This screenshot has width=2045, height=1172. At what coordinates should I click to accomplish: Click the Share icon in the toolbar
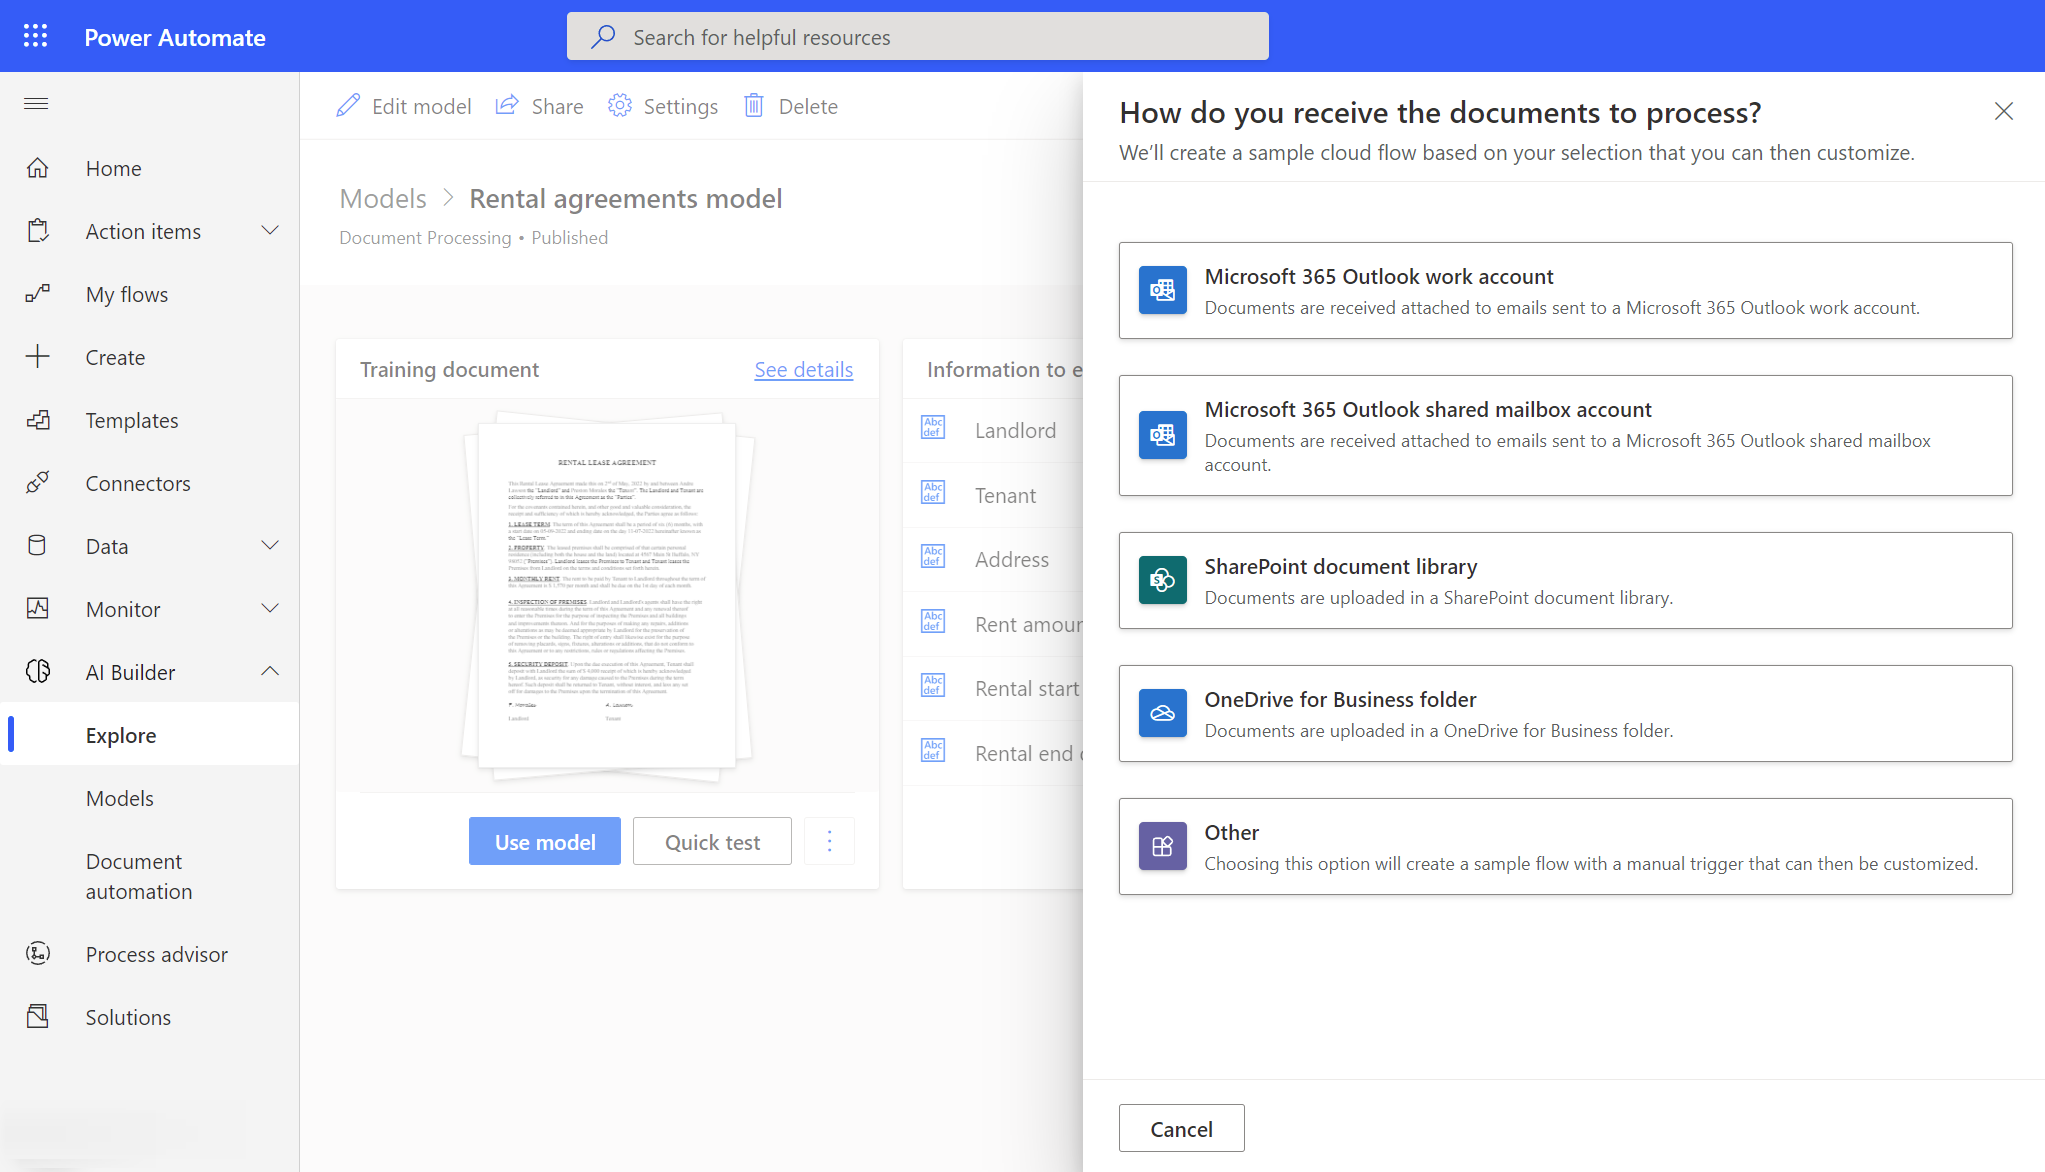point(509,105)
